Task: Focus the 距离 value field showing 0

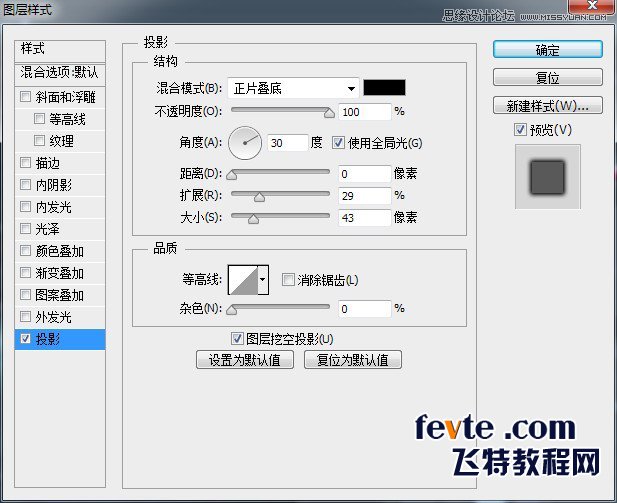Action: tap(365, 174)
